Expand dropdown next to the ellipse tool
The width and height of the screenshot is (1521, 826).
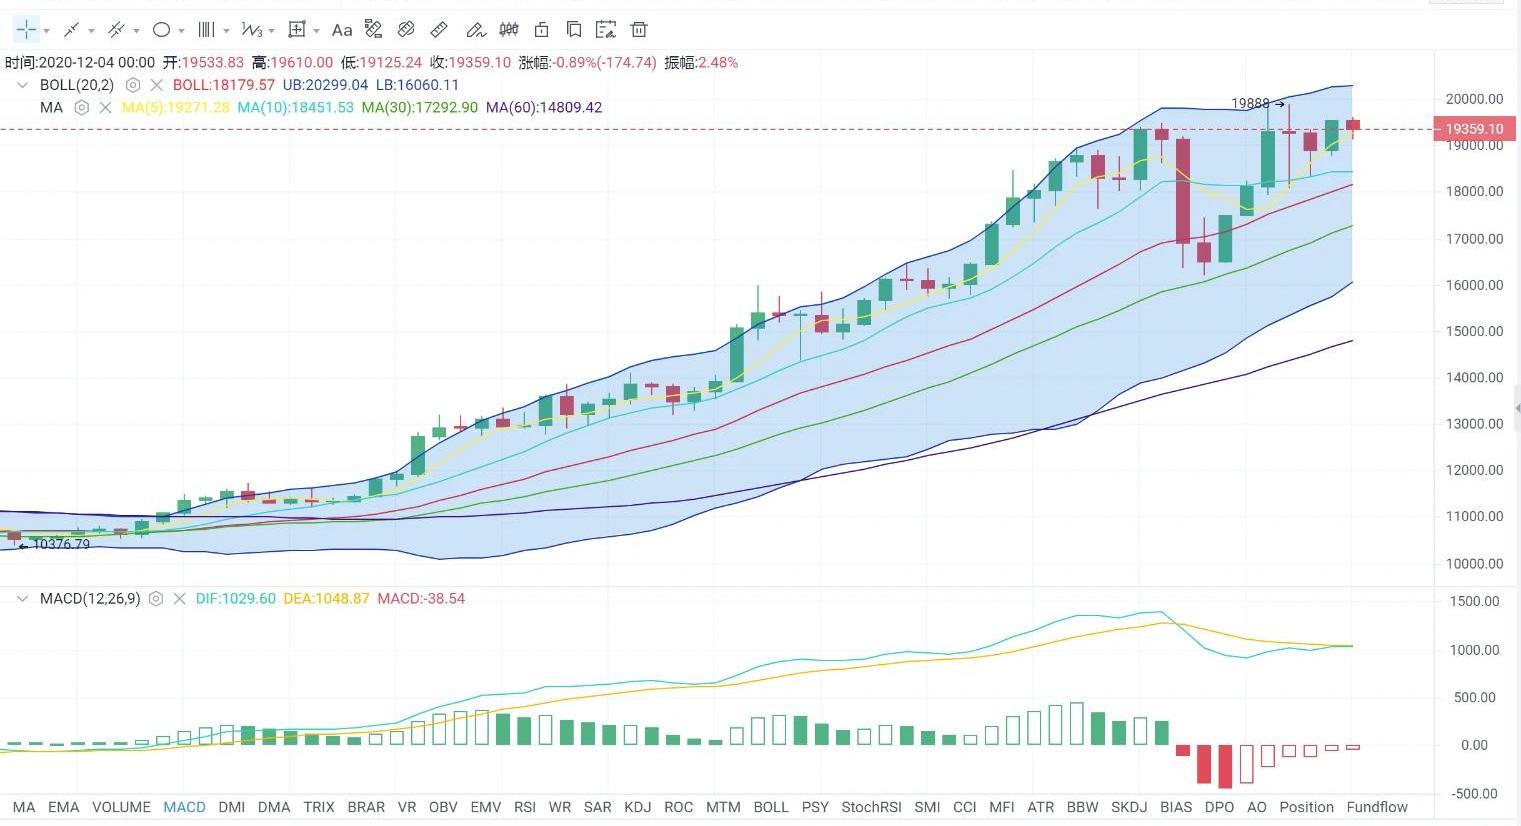[x=181, y=31]
